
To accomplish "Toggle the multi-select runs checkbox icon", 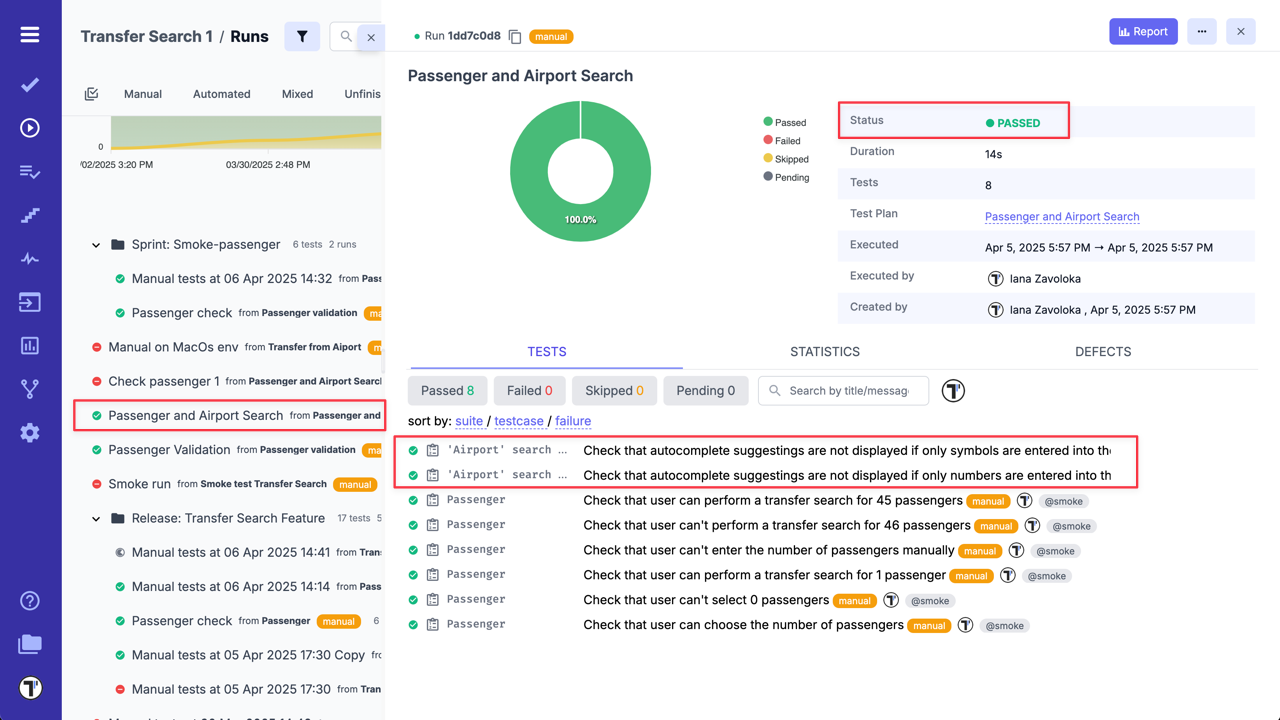I will (x=91, y=94).
